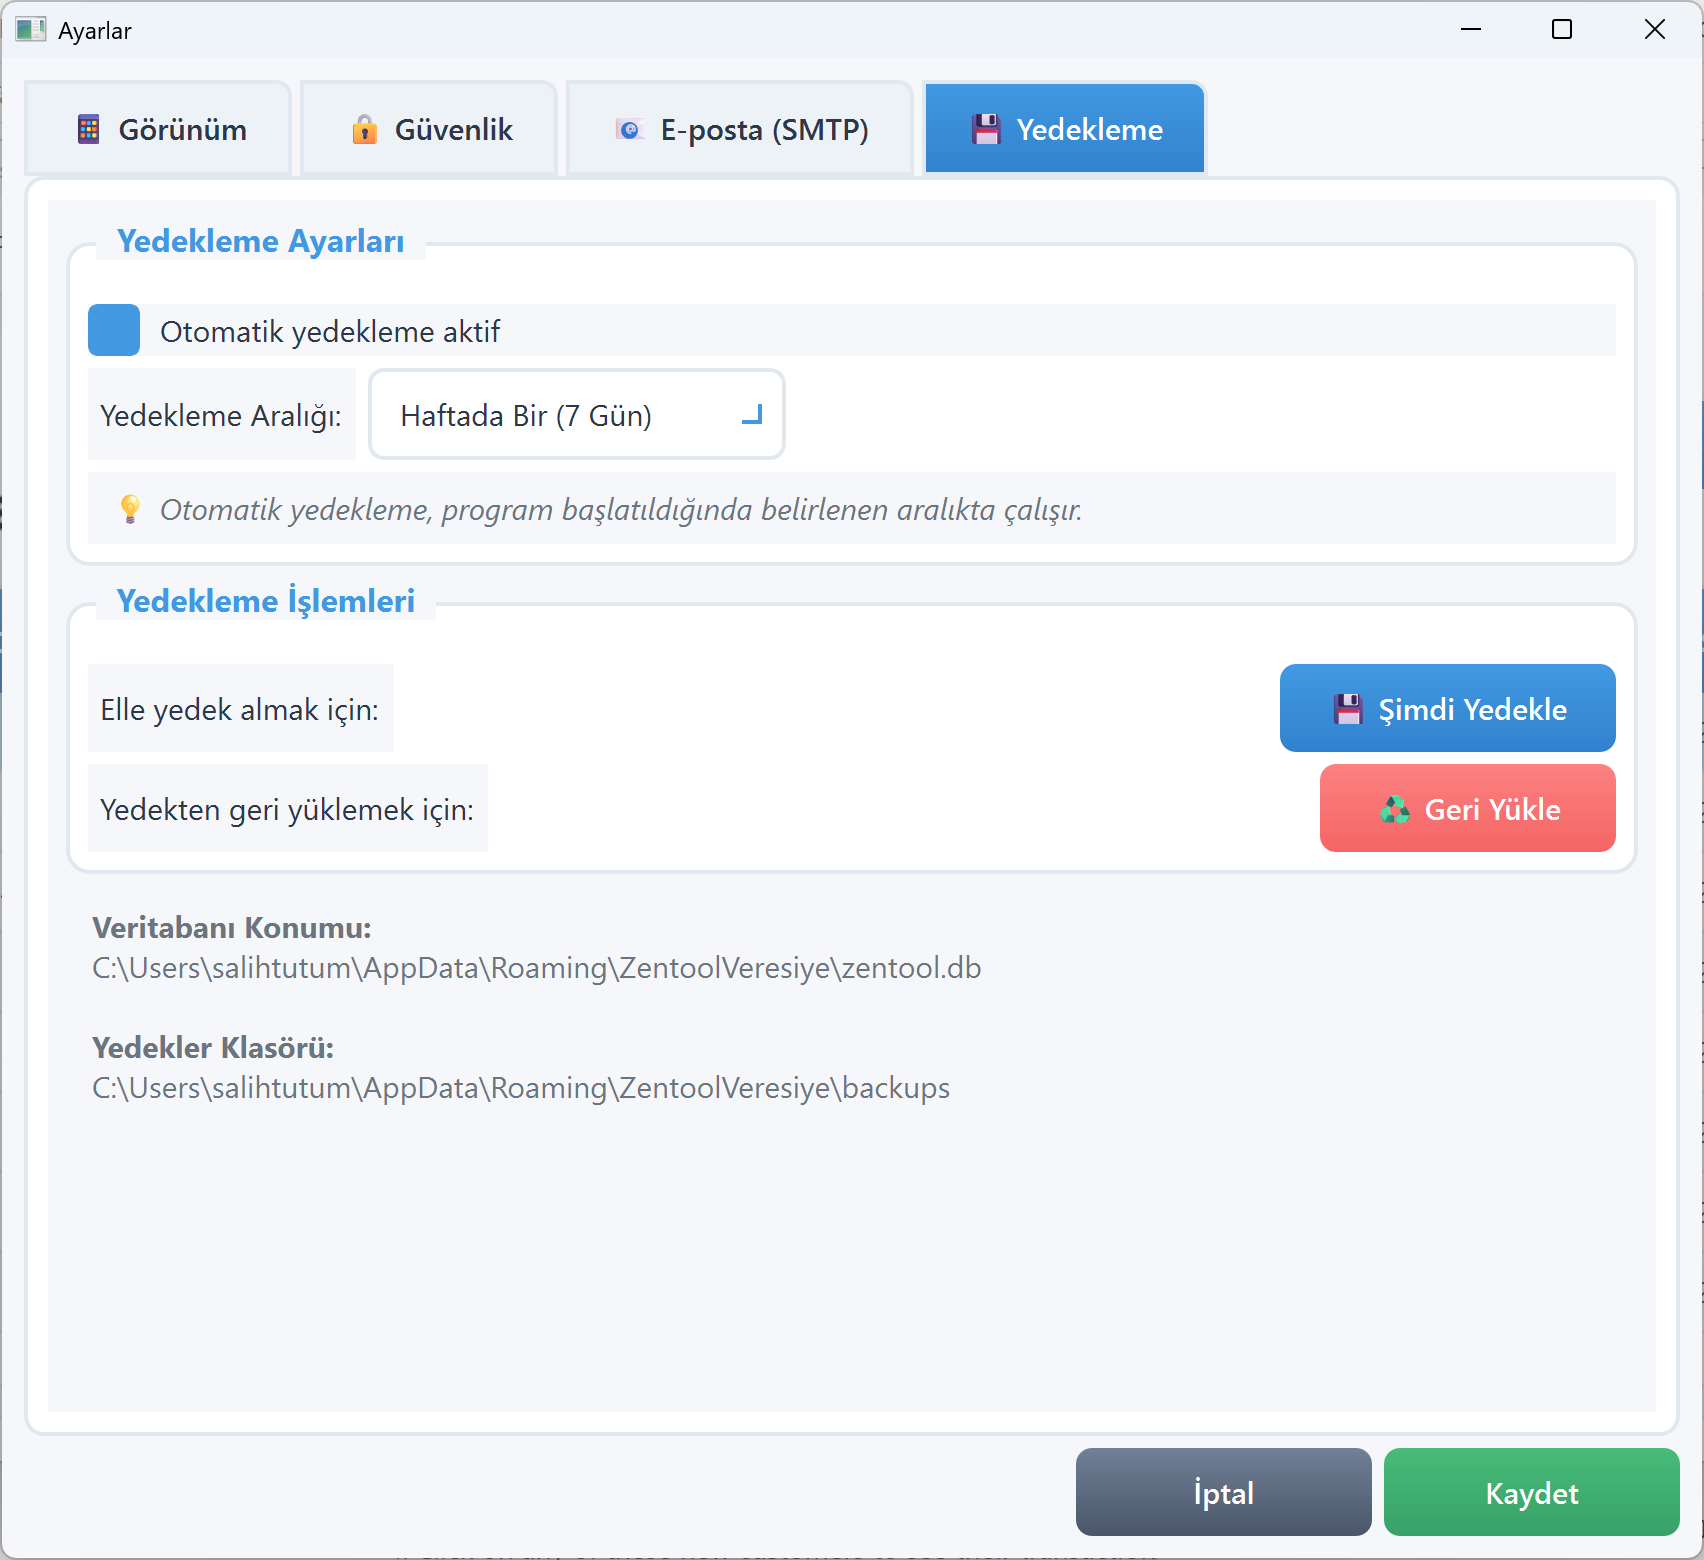Click the dropdown arrow beside Haftada Bir
This screenshot has height=1560, width=1704.
[752, 415]
